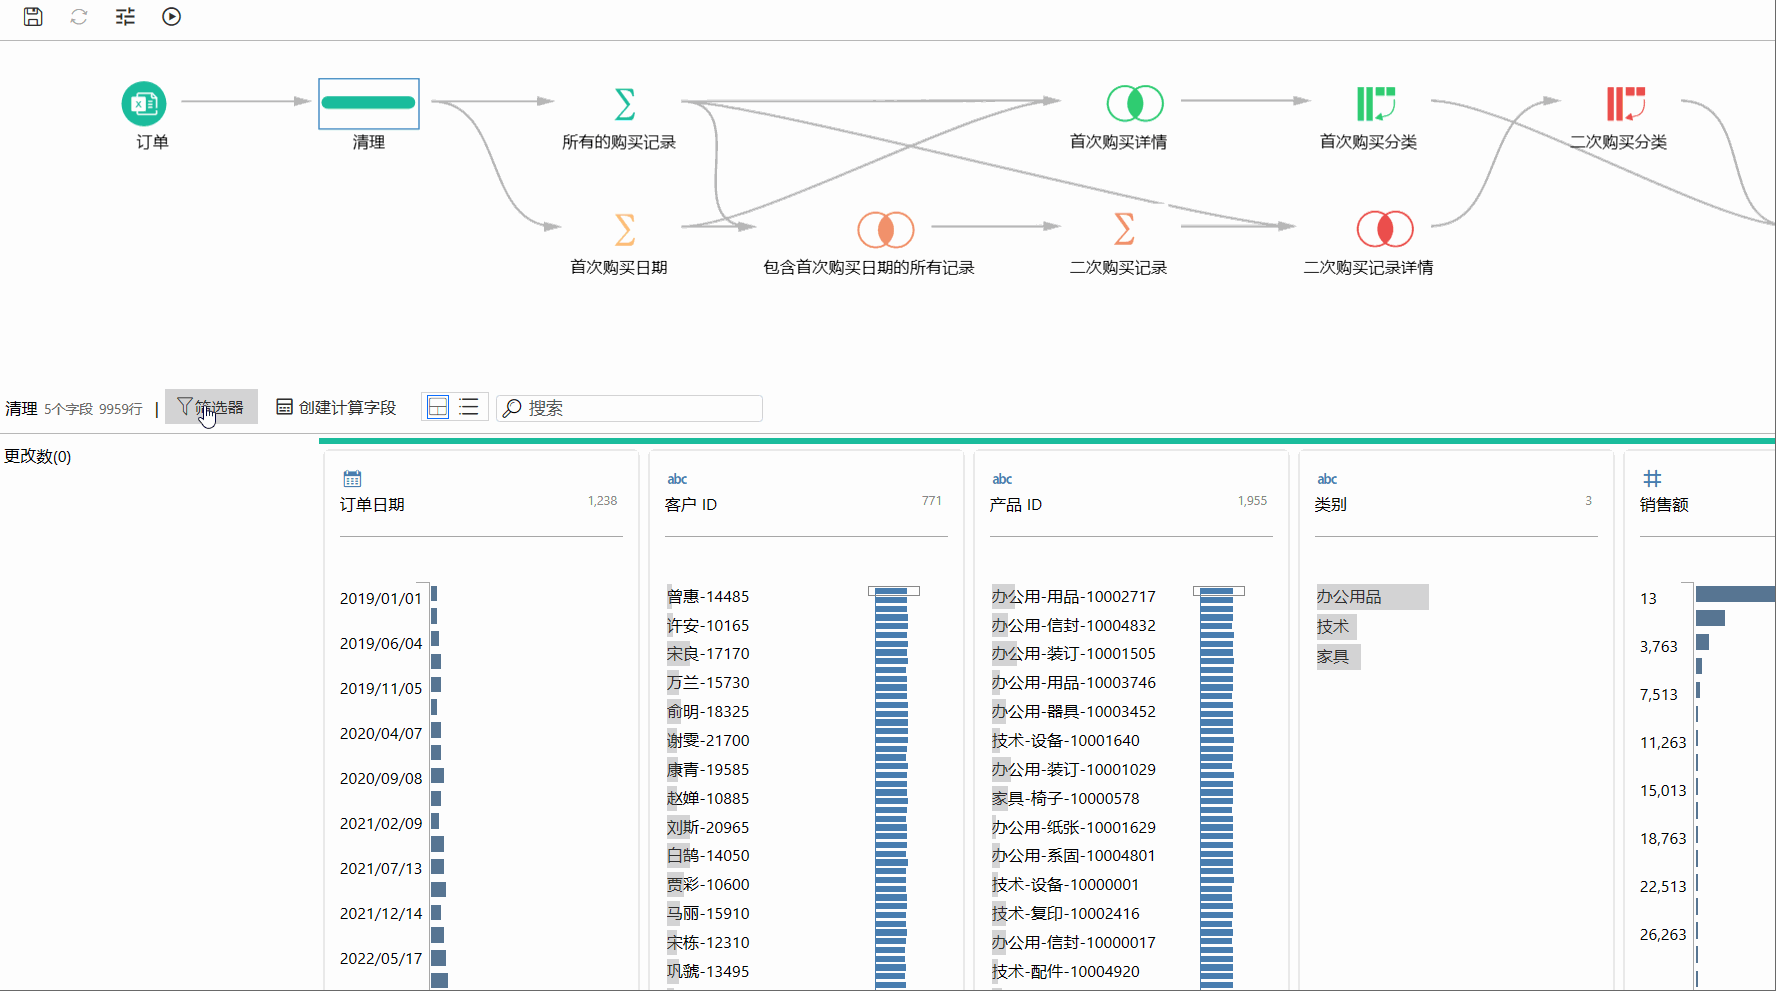Click the 客户 ID values scroll thumb

(x=894, y=591)
